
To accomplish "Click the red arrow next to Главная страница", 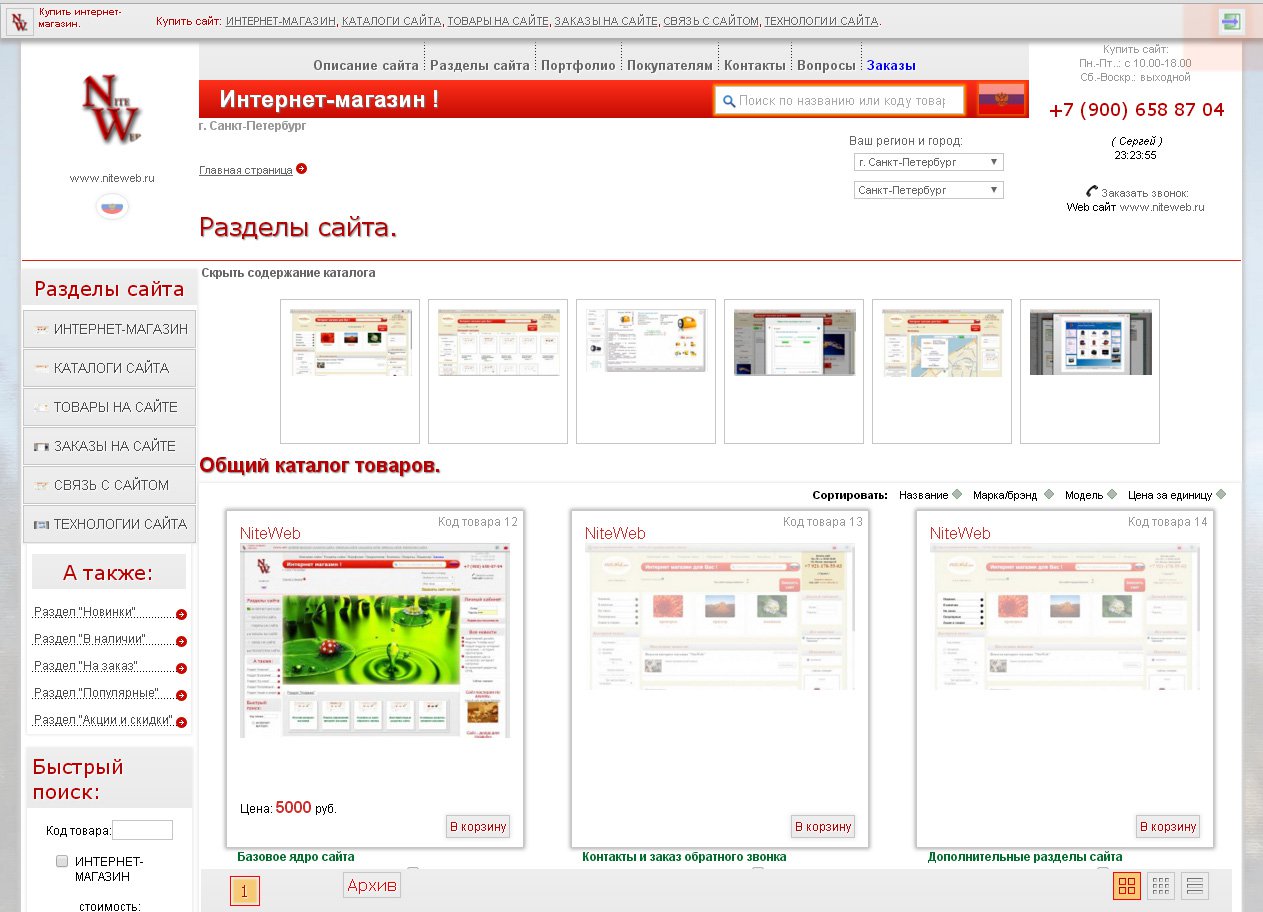I will coord(302,169).
